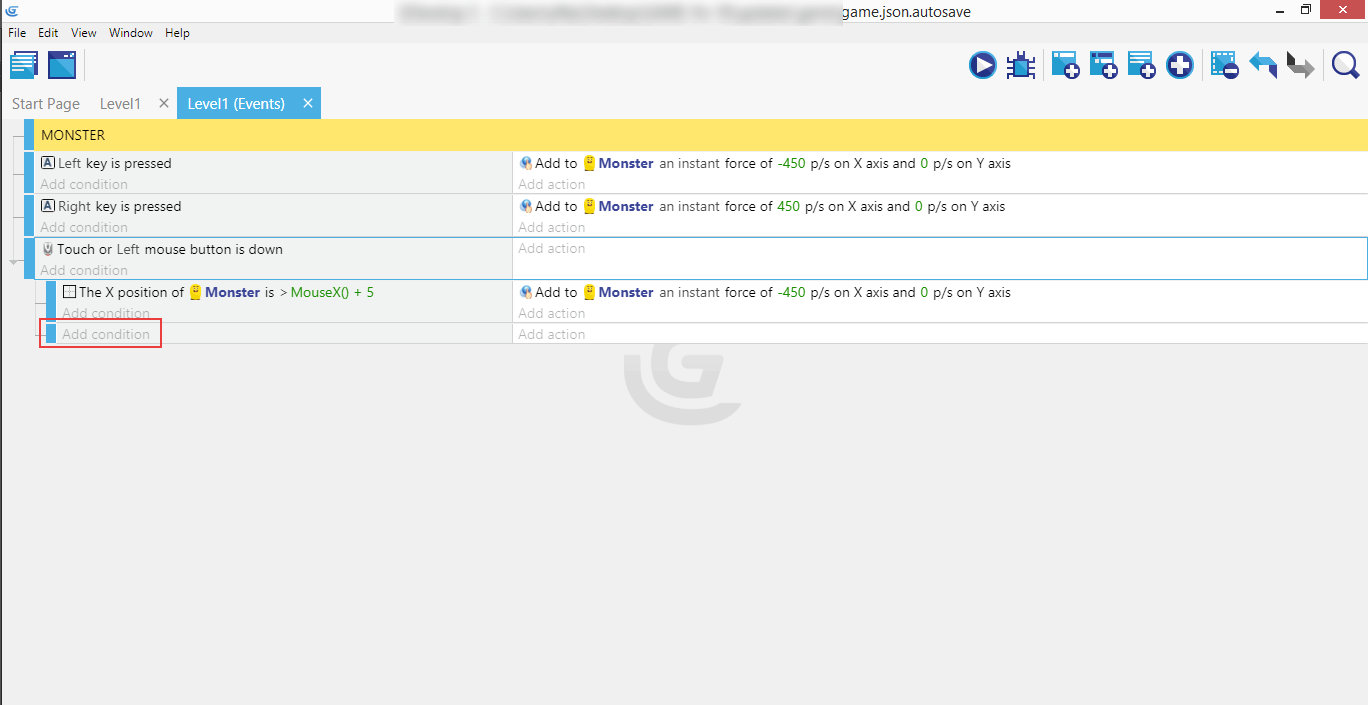The height and width of the screenshot is (705, 1368).
Task: Click the gray redo arrow
Action: [x=1300, y=66]
